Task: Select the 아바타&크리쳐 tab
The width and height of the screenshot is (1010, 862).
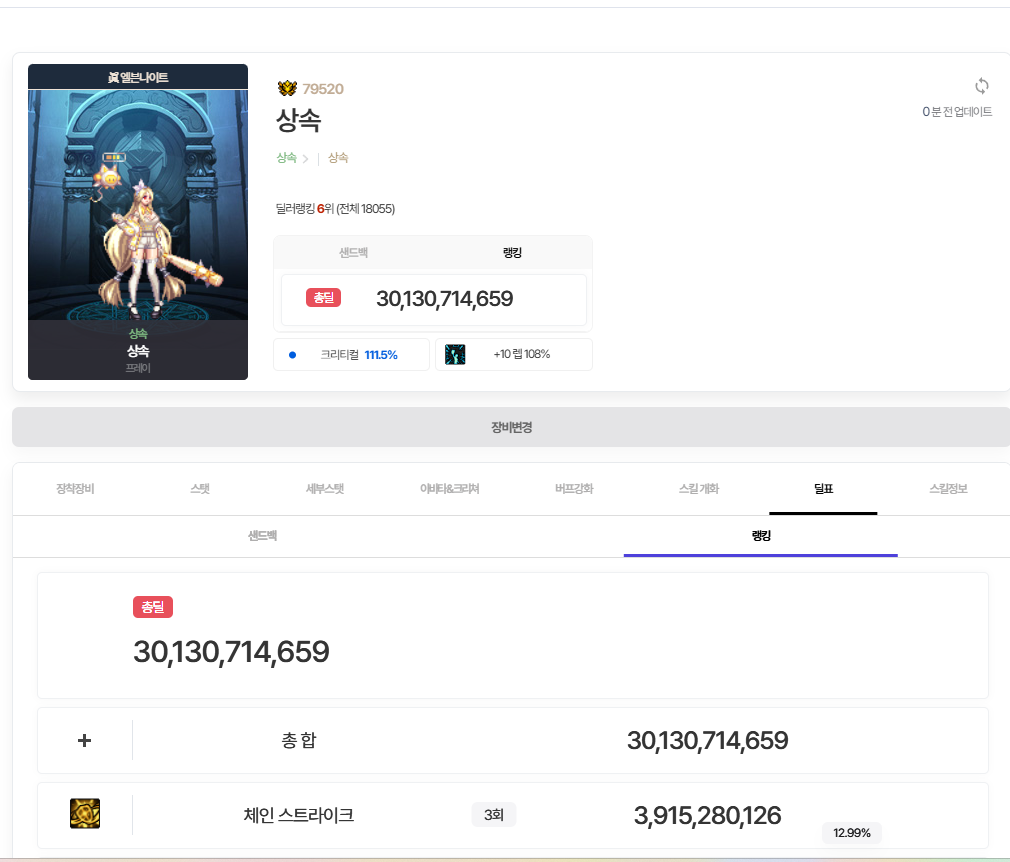Action: [x=449, y=489]
